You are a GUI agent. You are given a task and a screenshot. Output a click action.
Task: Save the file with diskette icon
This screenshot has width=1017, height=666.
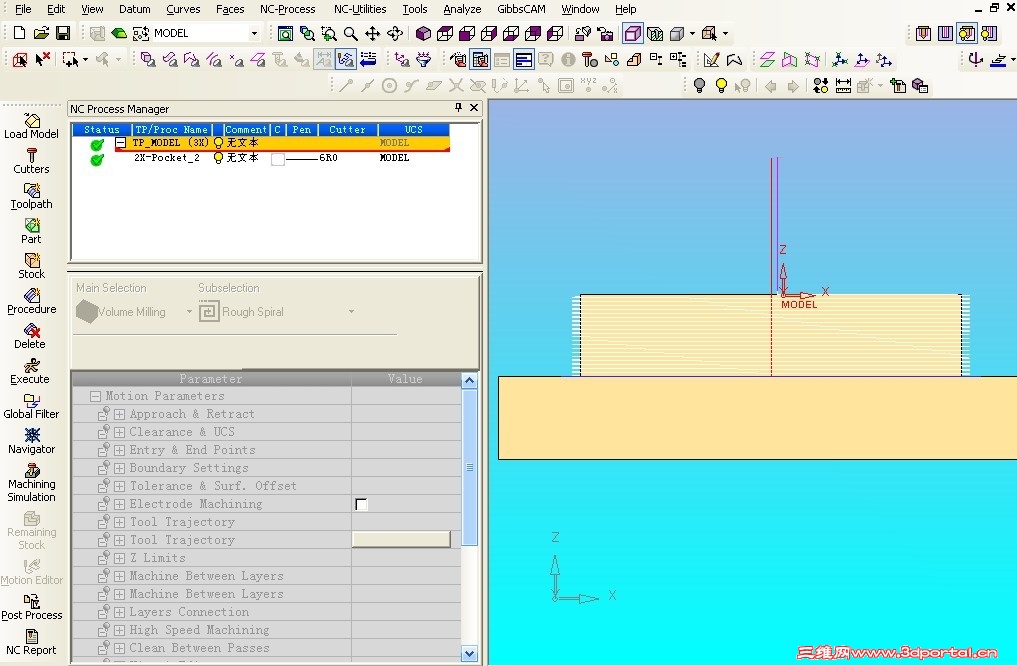[63, 33]
